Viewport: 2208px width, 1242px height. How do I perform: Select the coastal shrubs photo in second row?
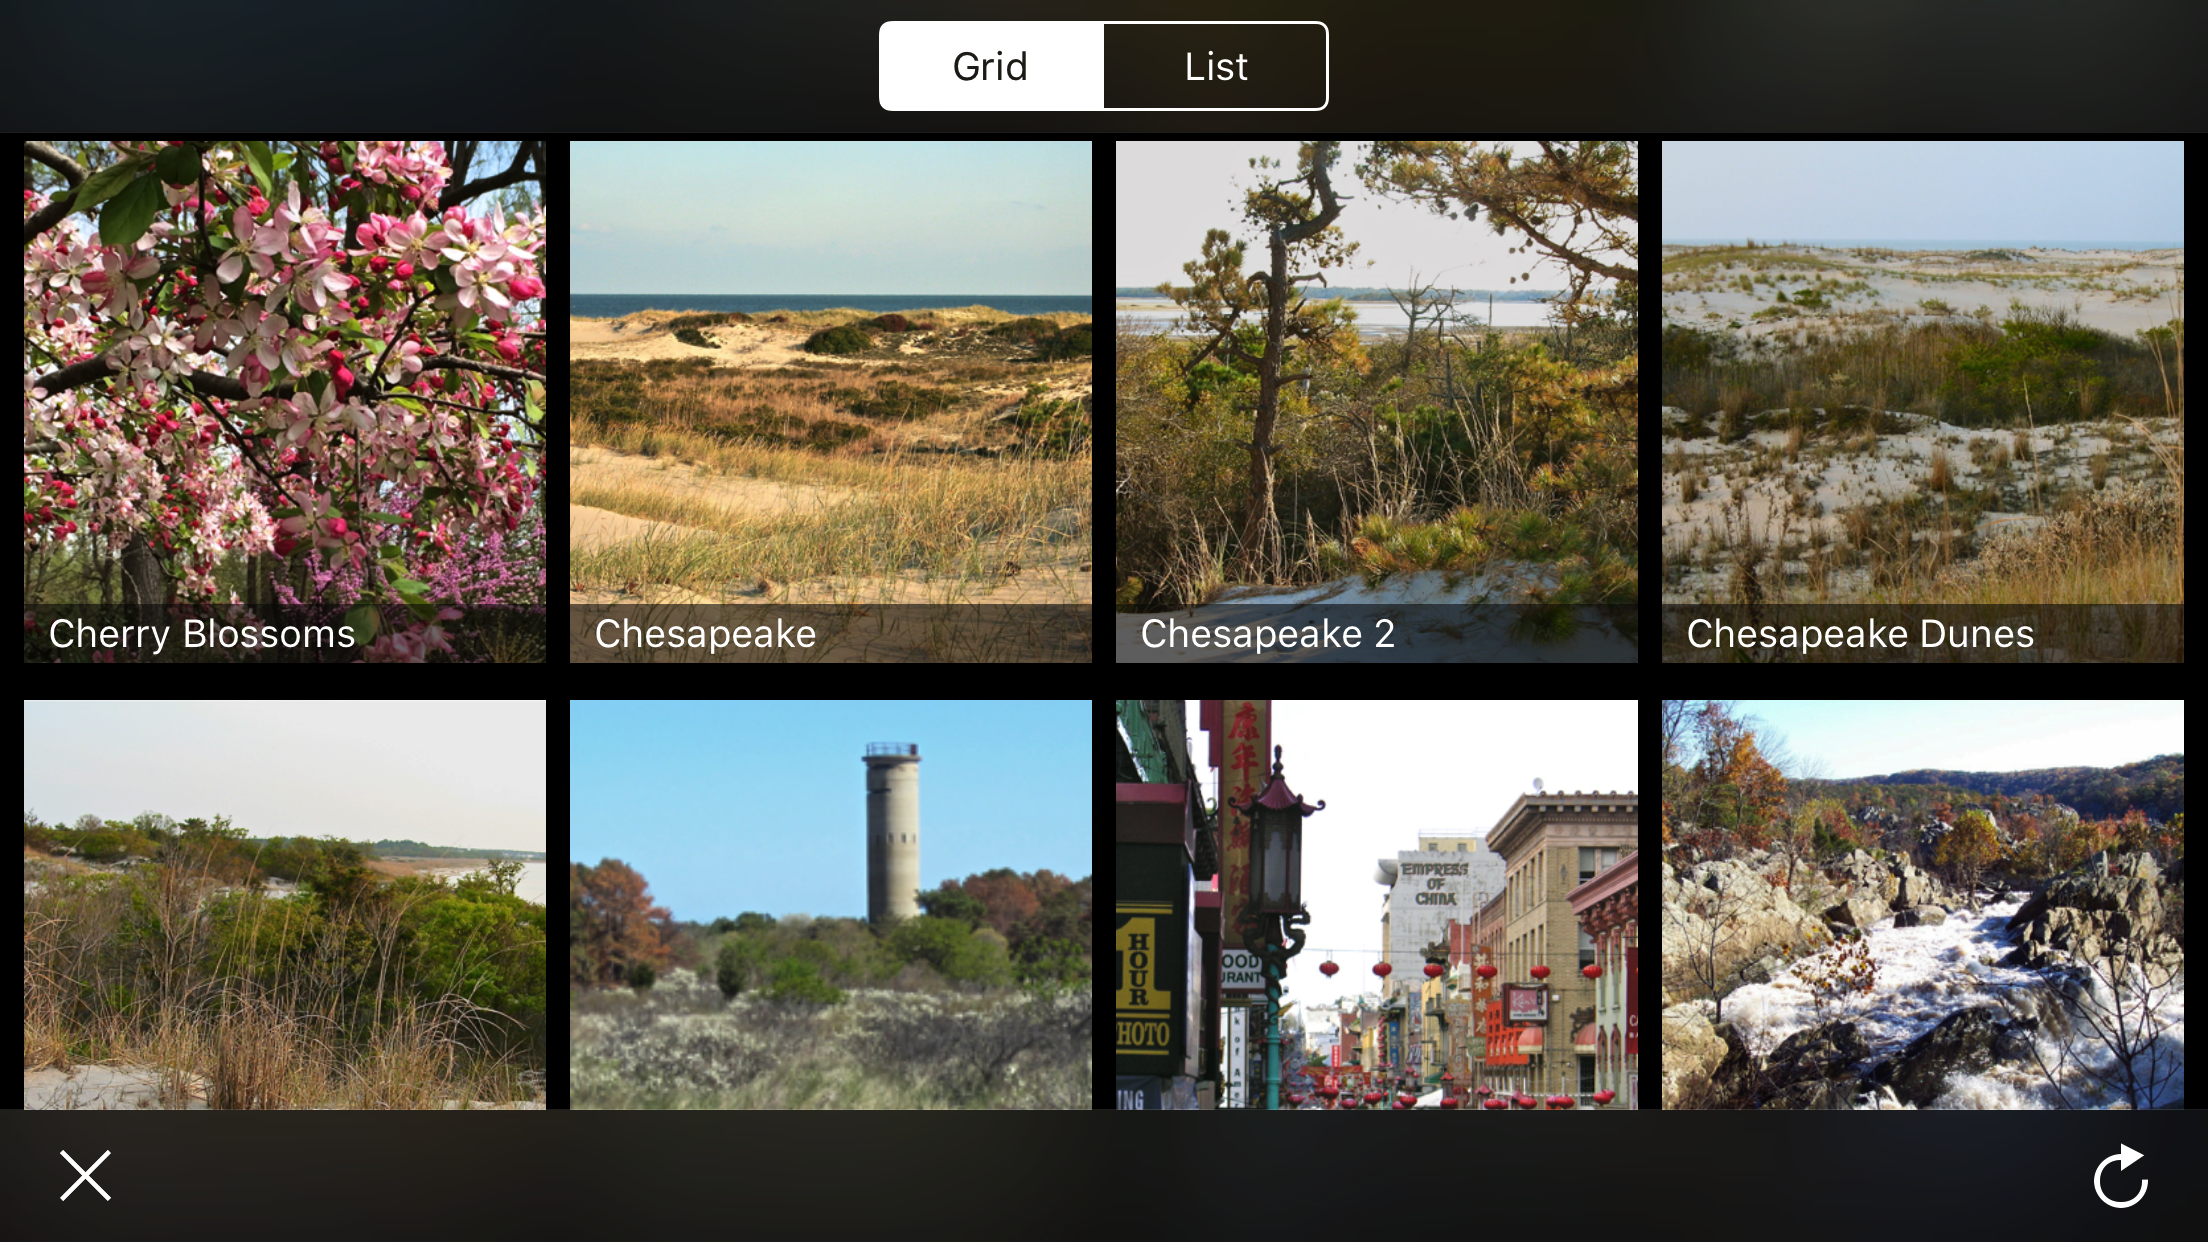click(x=285, y=904)
